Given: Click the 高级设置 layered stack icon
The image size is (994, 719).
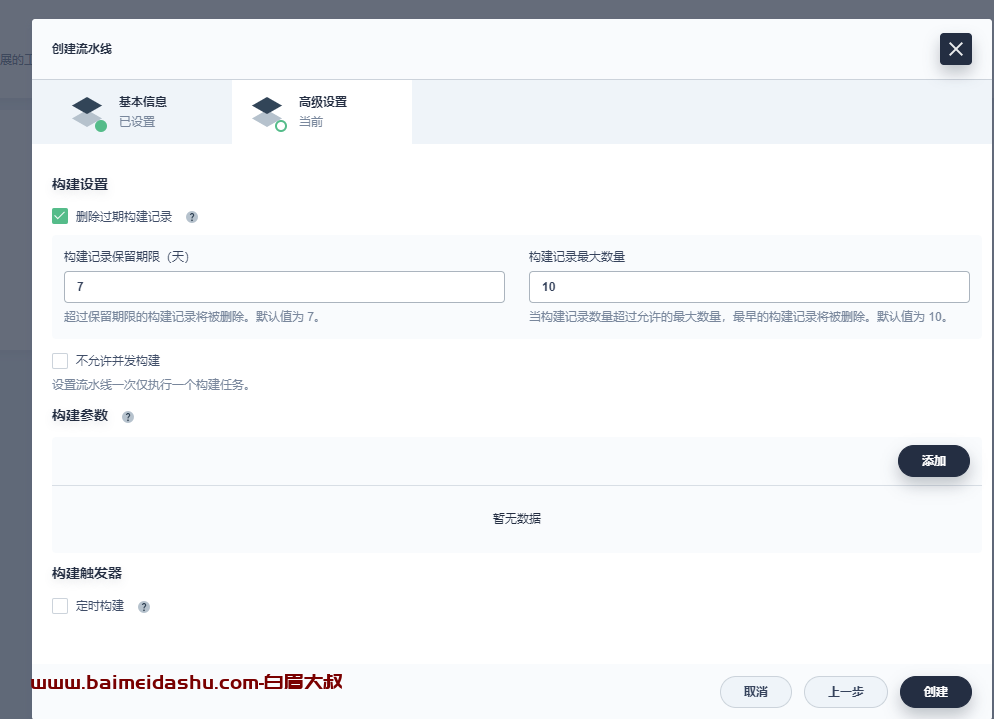Looking at the screenshot, I should coord(268,113).
